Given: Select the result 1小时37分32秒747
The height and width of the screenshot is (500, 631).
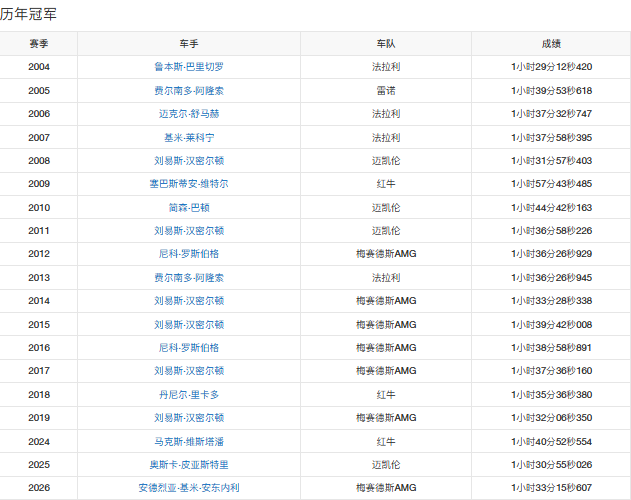Looking at the screenshot, I should pyautogui.click(x=551, y=114).
